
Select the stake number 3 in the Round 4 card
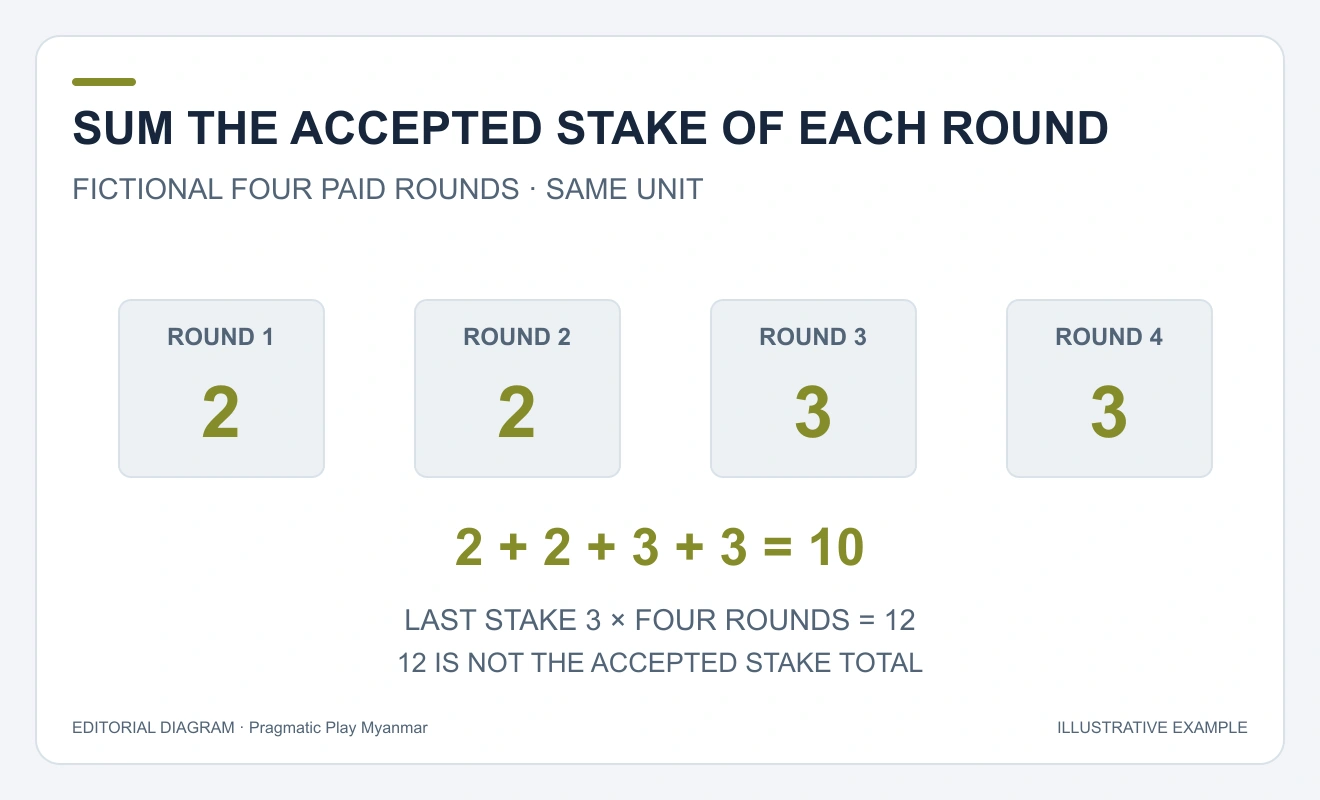(1109, 413)
